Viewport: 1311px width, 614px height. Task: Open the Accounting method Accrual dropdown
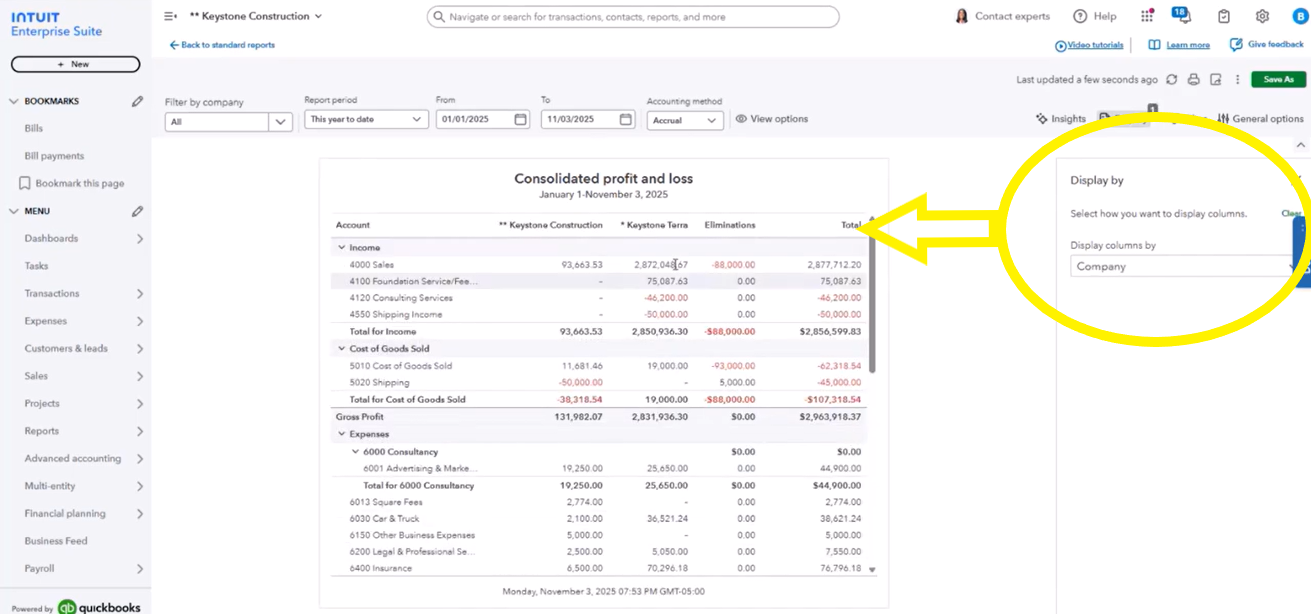click(x=685, y=120)
